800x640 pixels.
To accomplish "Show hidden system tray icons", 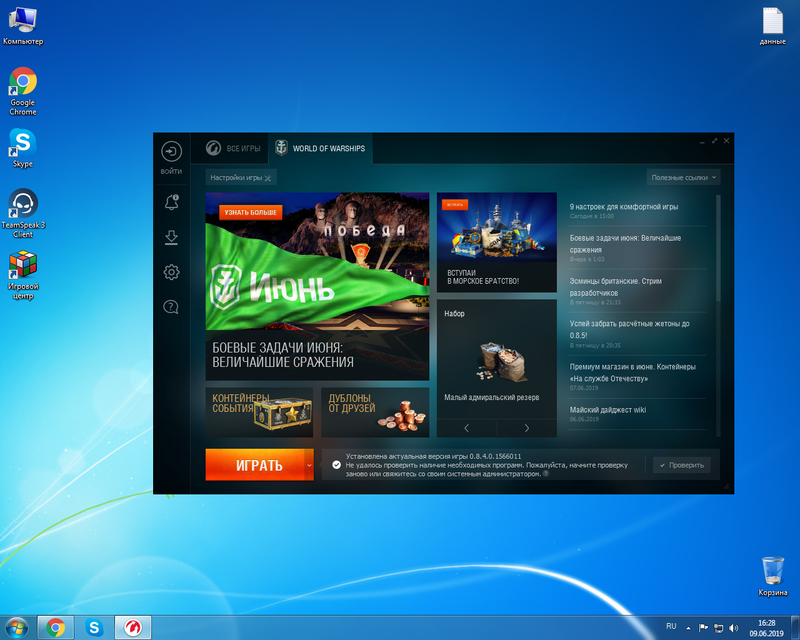I will 688,628.
